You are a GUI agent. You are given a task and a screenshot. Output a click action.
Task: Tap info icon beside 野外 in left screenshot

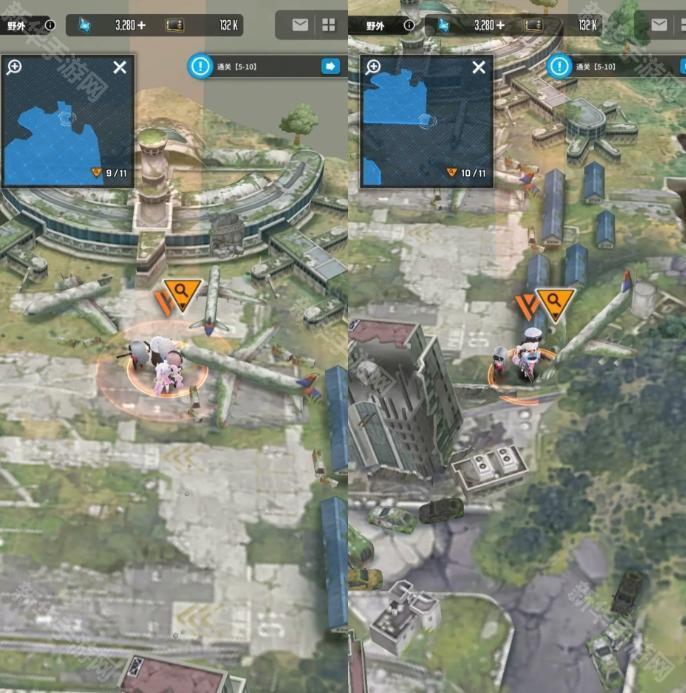pos(50,25)
